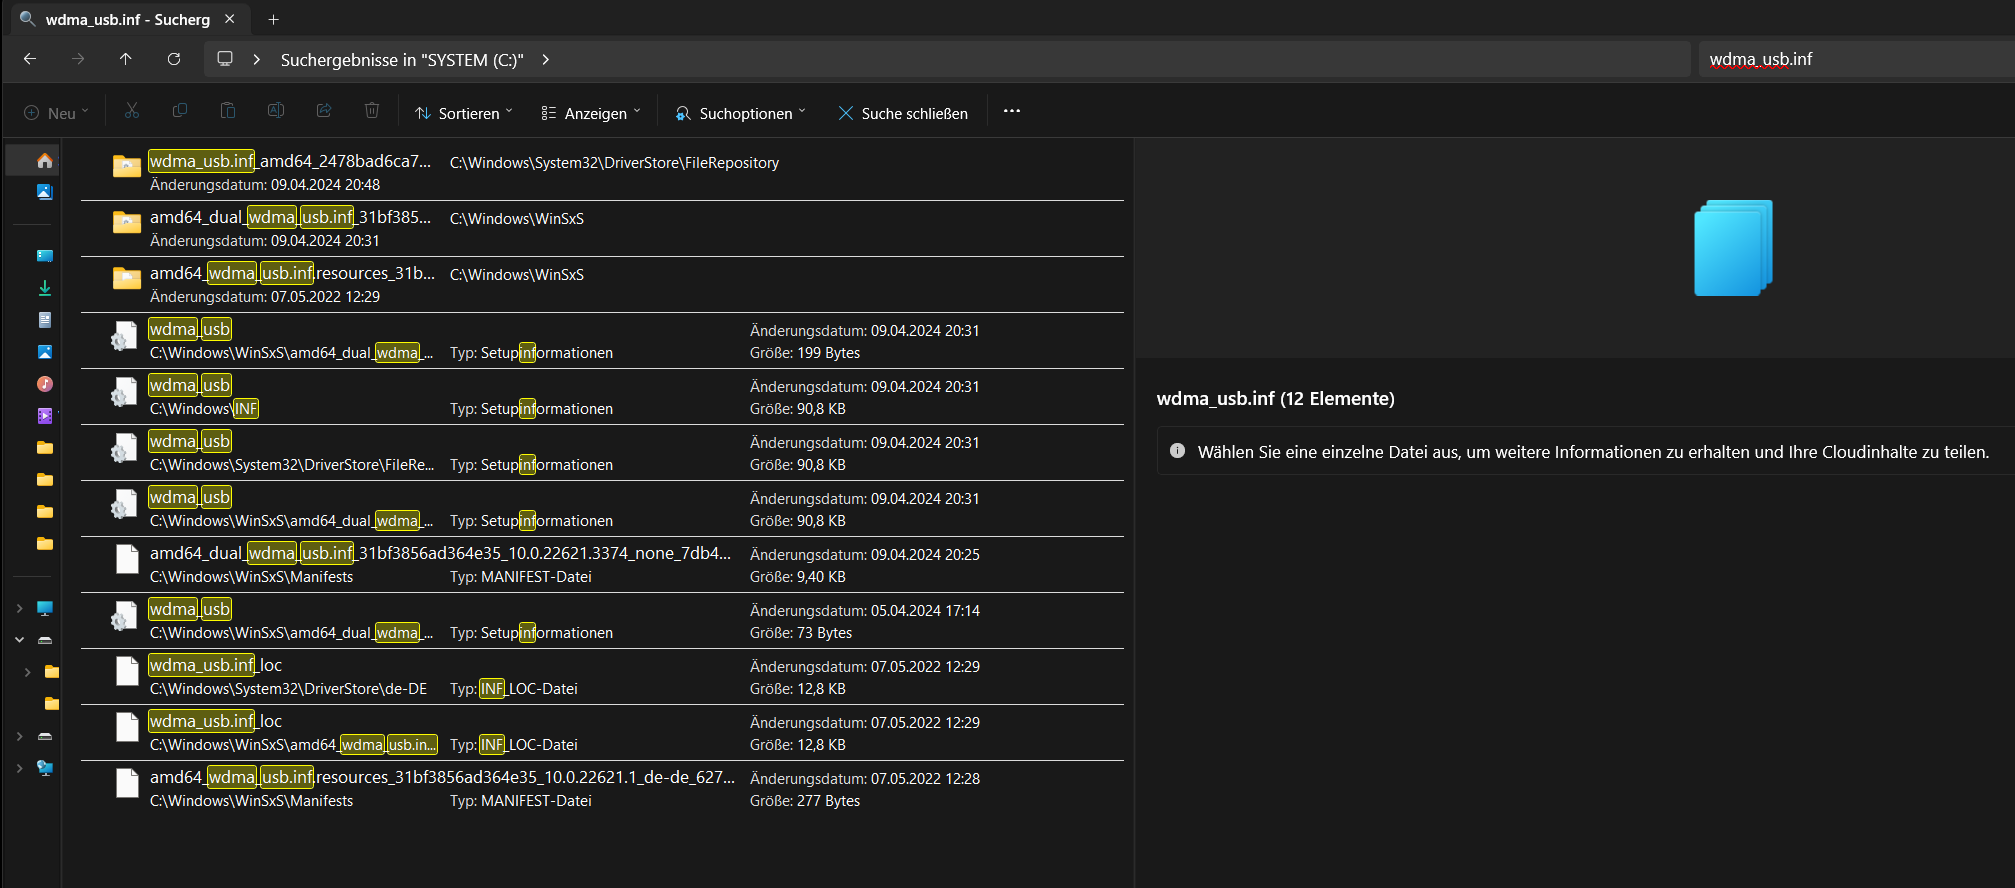Select wdma_usb file sized 199 Bytes

602,340
